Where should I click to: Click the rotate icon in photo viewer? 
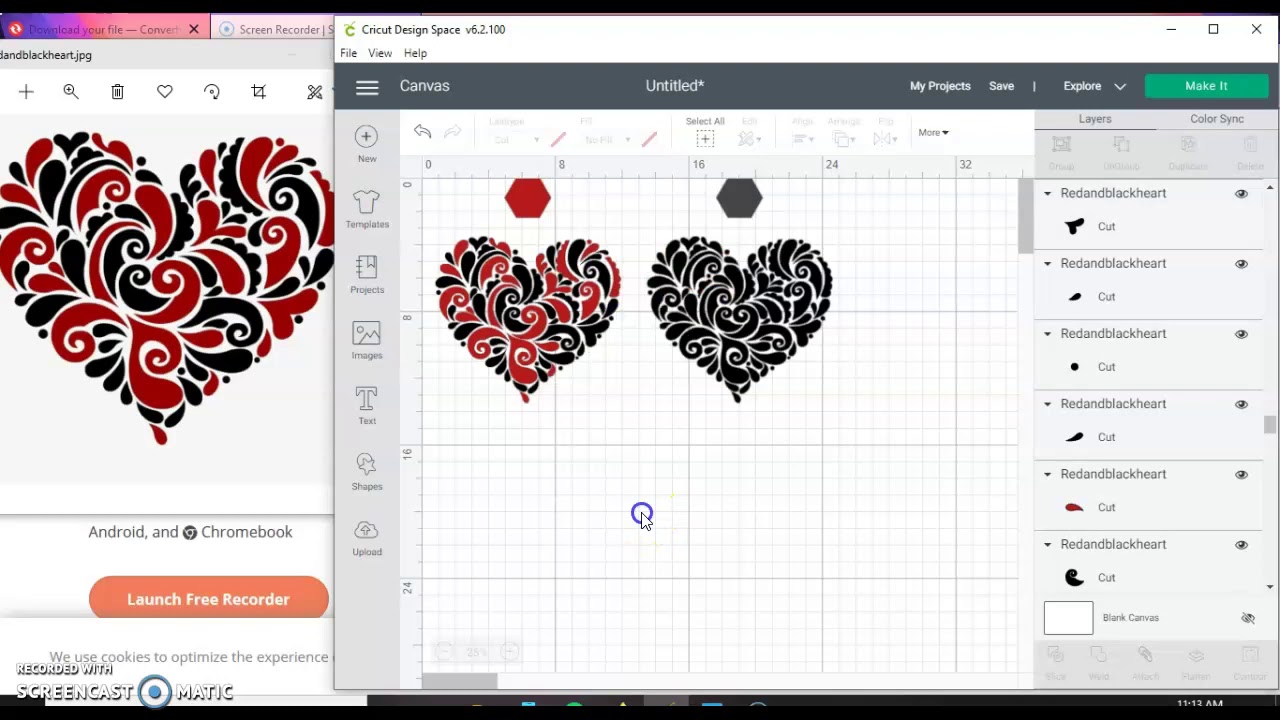(x=212, y=92)
